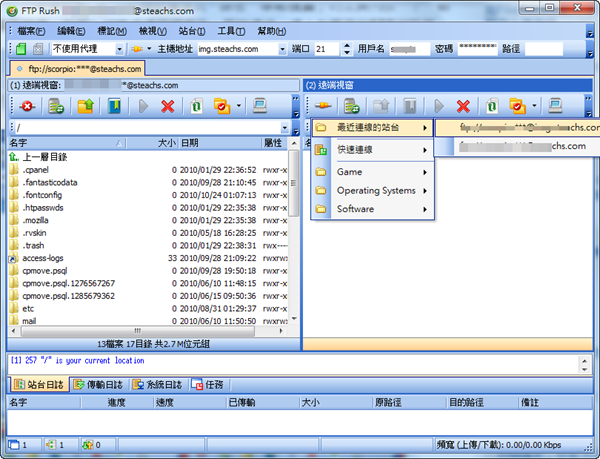Open the 站台(I) menu
The width and height of the screenshot is (600, 459).
click(x=192, y=31)
